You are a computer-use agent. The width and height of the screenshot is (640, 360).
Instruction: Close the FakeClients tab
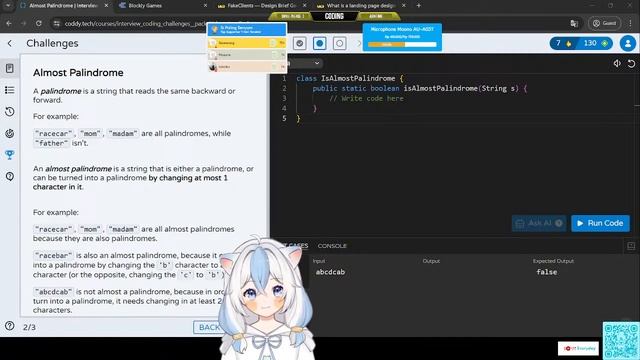[304, 6]
